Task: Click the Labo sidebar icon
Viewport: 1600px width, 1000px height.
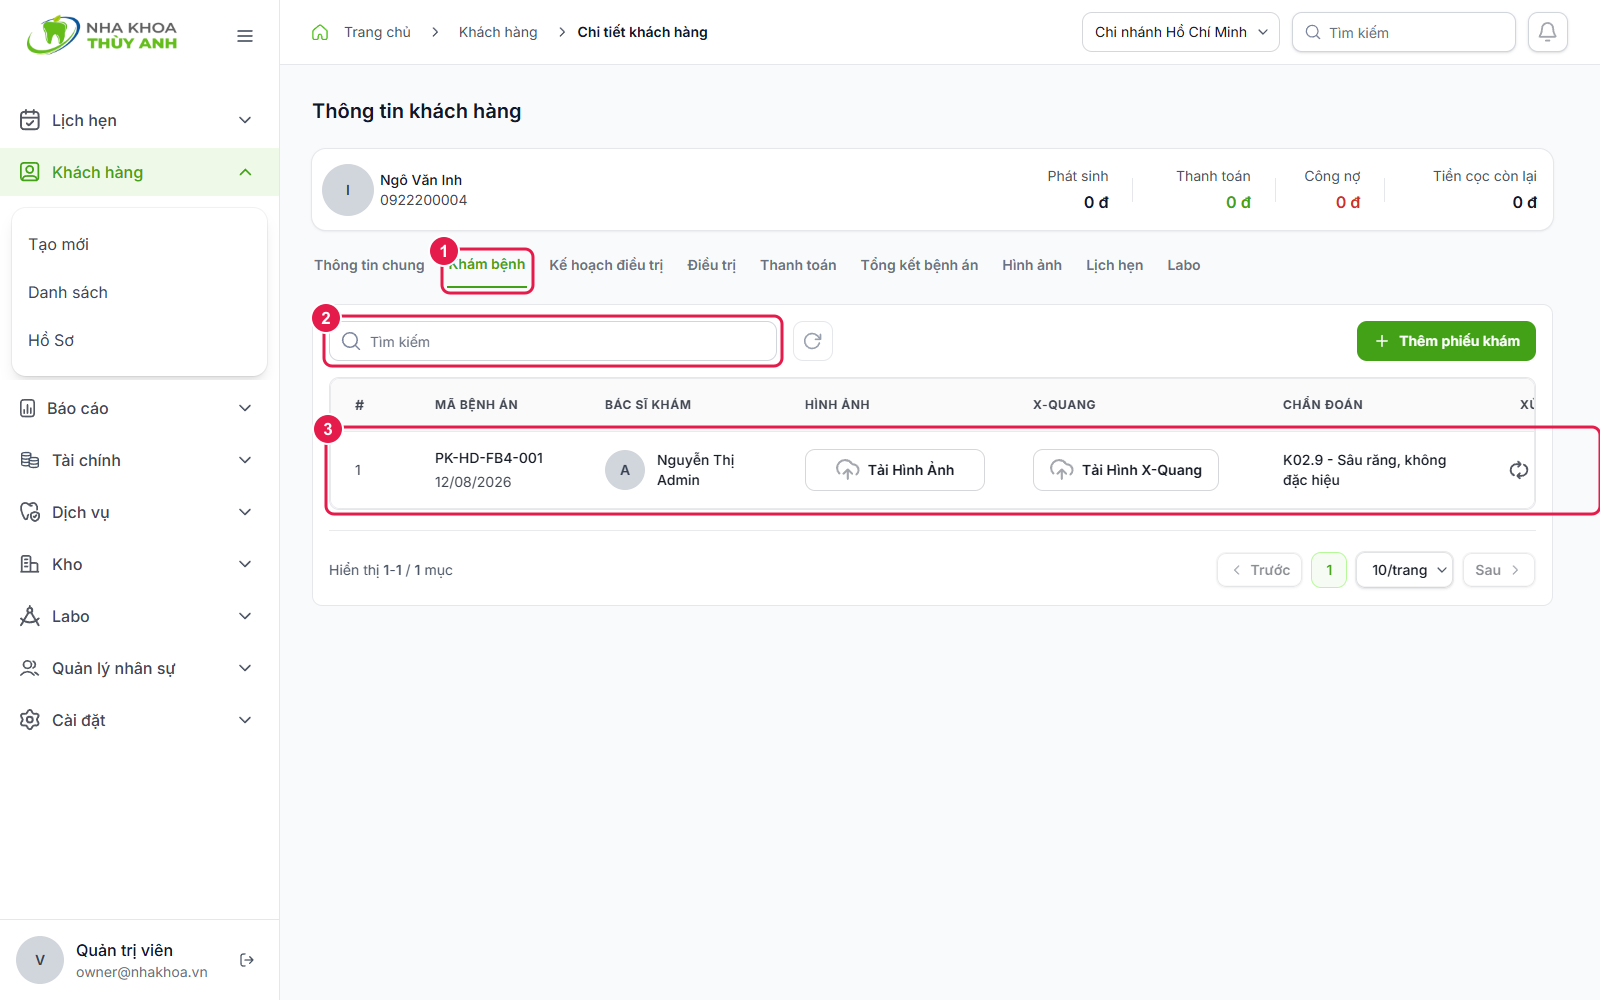Action: (x=30, y=616)
